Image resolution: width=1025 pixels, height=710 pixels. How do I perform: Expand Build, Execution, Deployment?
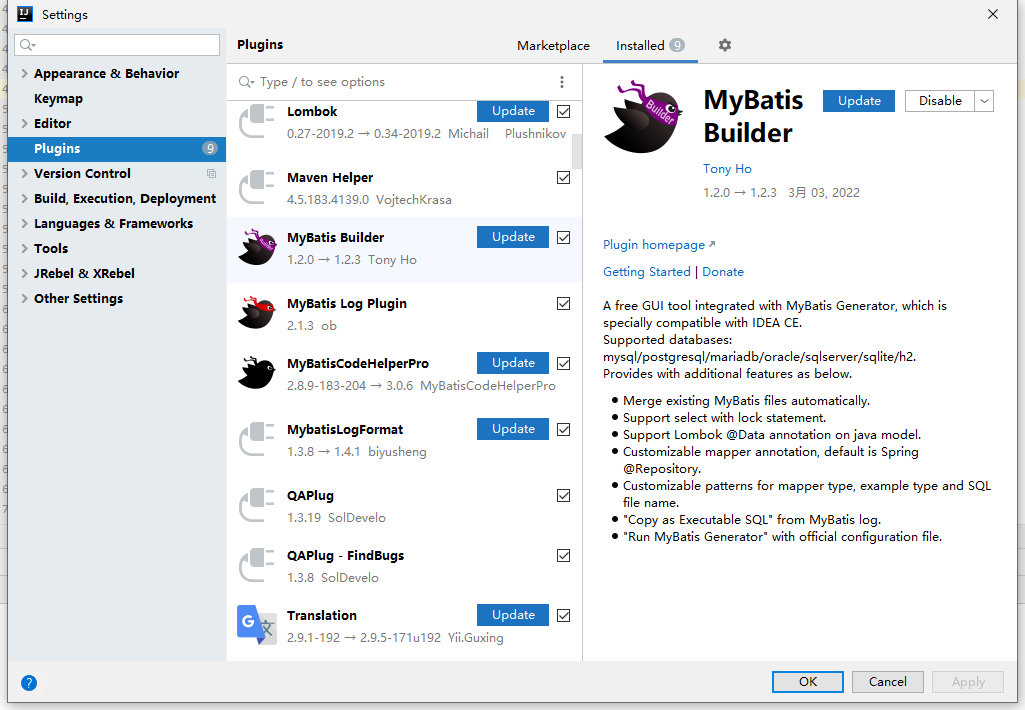(x=24, y=198)
